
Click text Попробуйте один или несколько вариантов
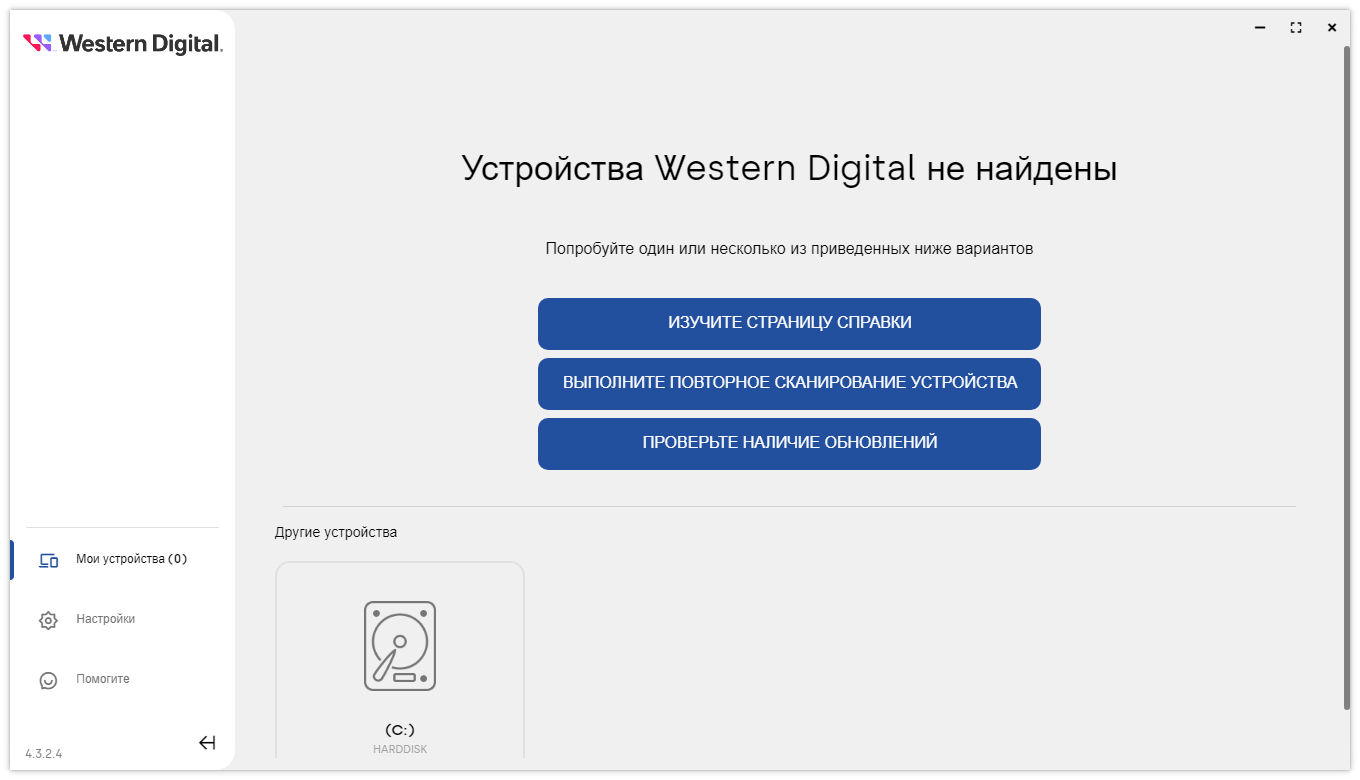click(789, 249)
